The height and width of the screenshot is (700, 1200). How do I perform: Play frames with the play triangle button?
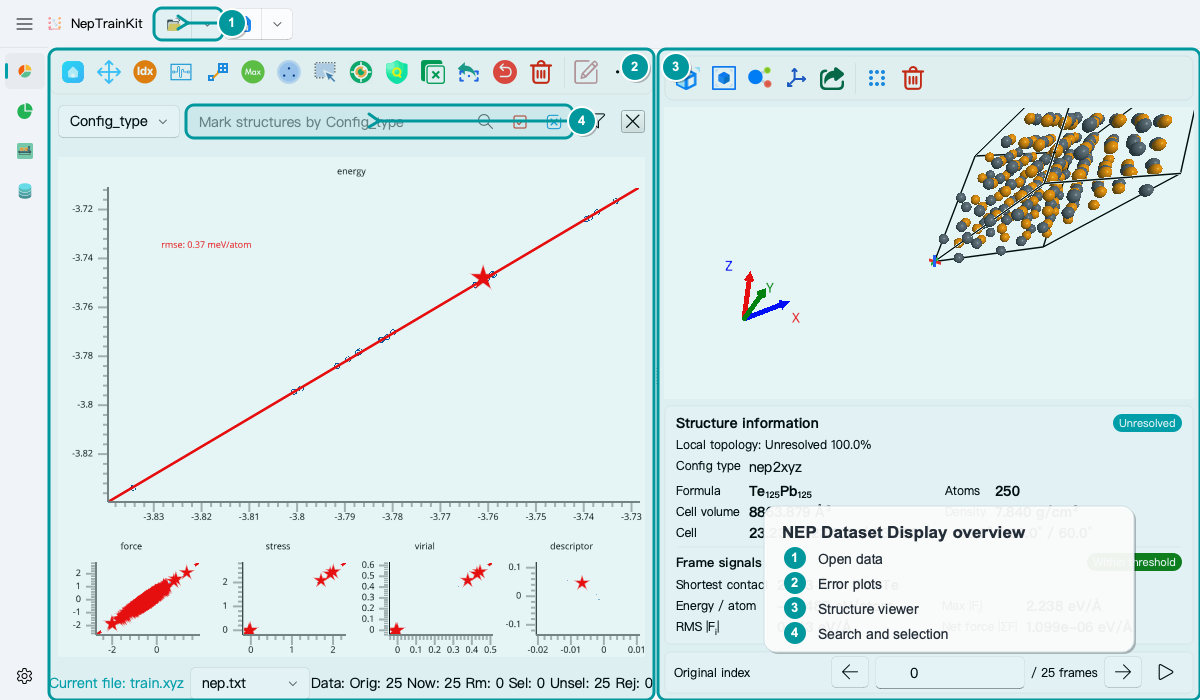(1165, 672)
